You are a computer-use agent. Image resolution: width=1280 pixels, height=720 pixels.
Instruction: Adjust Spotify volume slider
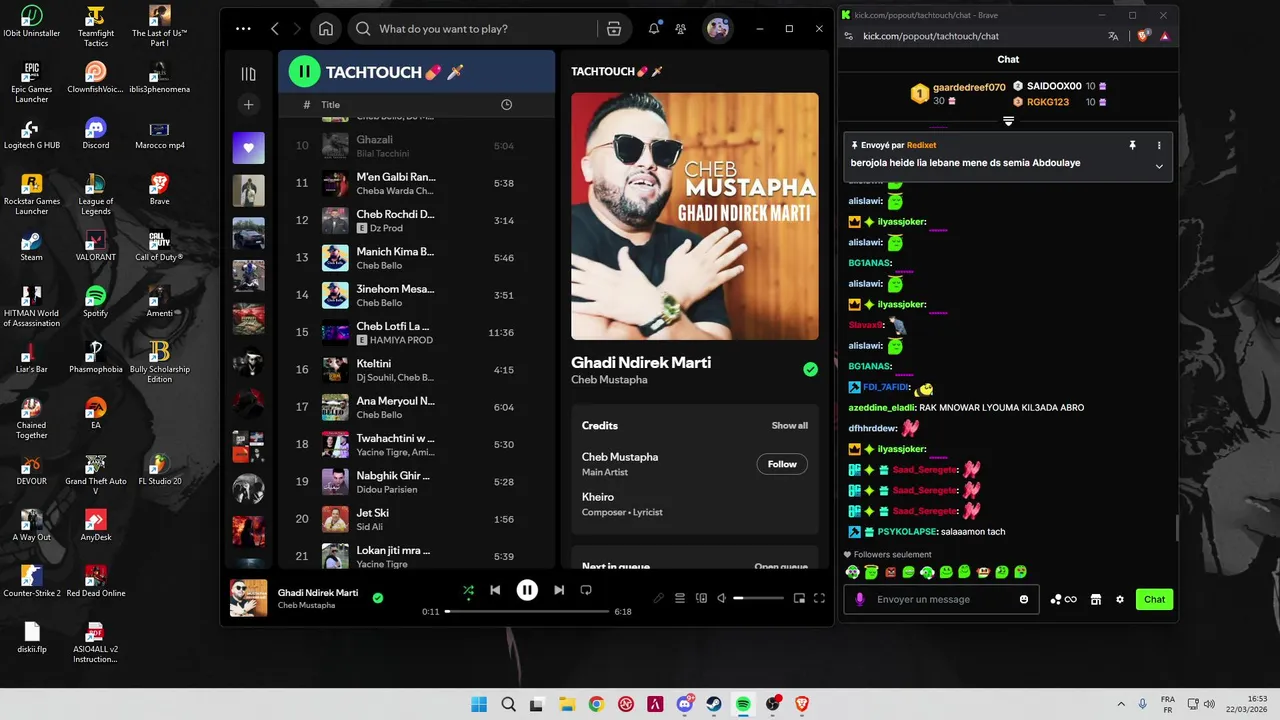(759, 598)
